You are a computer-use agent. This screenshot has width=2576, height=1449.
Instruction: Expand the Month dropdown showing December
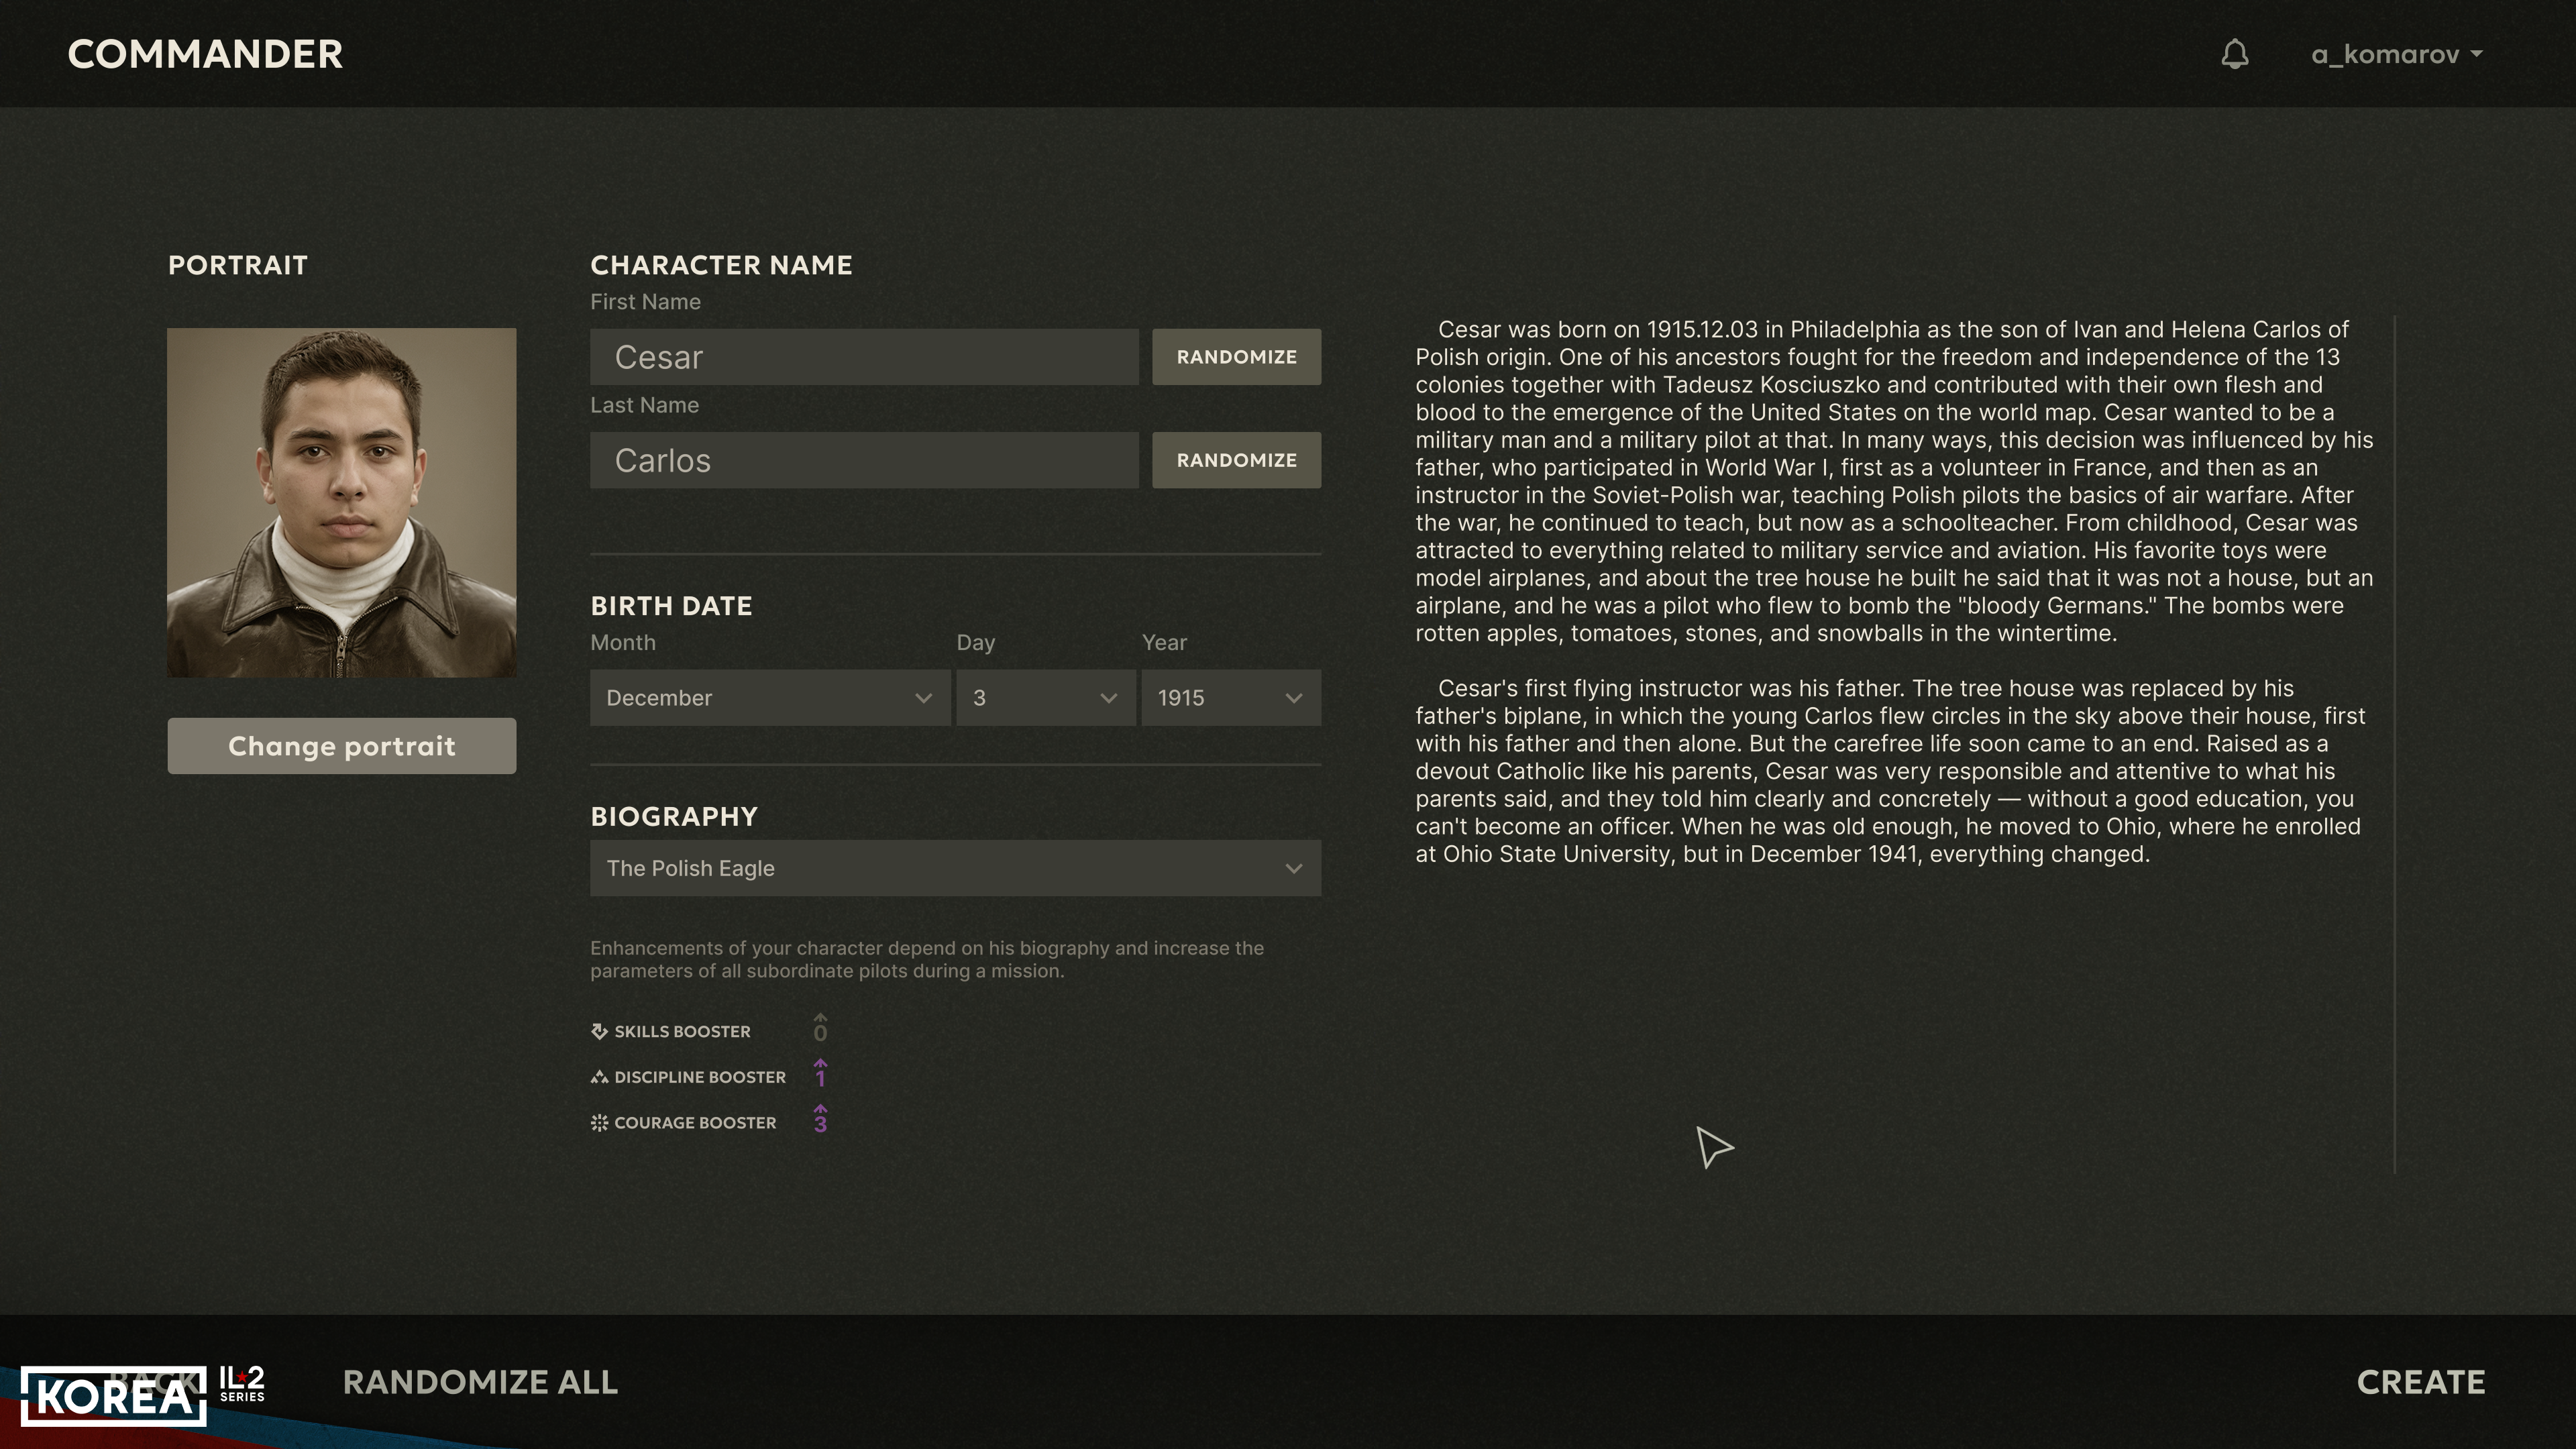tap(770, 698)
